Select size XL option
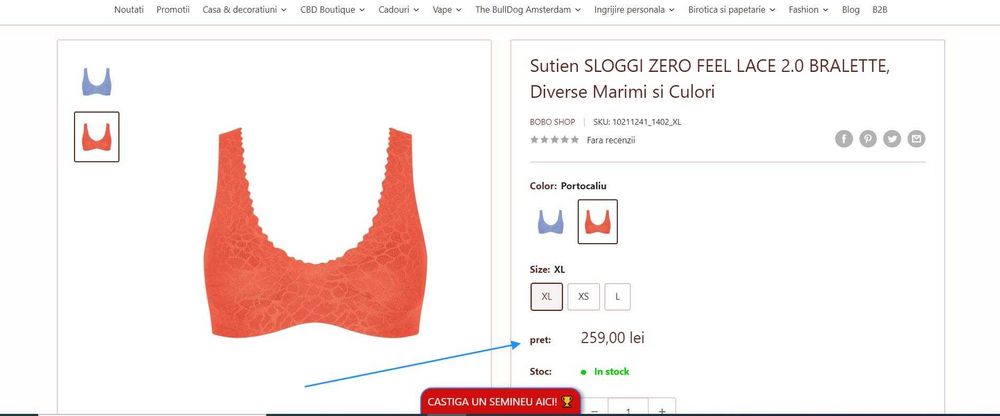 pos(547,297)
